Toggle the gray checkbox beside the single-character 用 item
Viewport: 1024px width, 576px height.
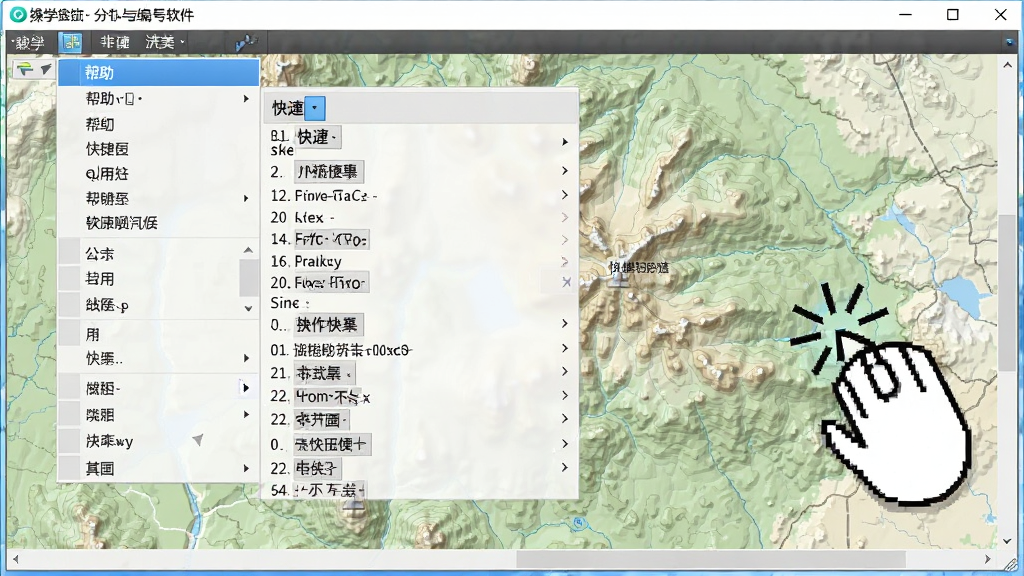[x=69, y=334]
